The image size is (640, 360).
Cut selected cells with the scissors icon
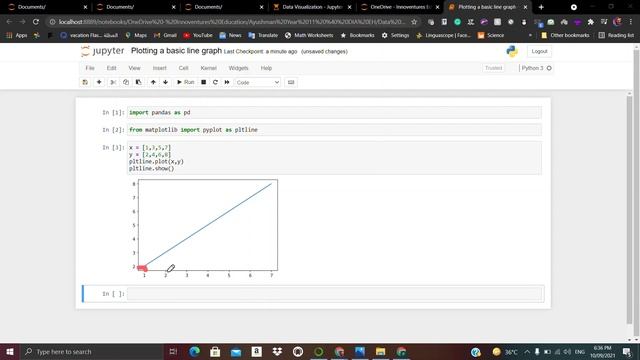point(113,82)
